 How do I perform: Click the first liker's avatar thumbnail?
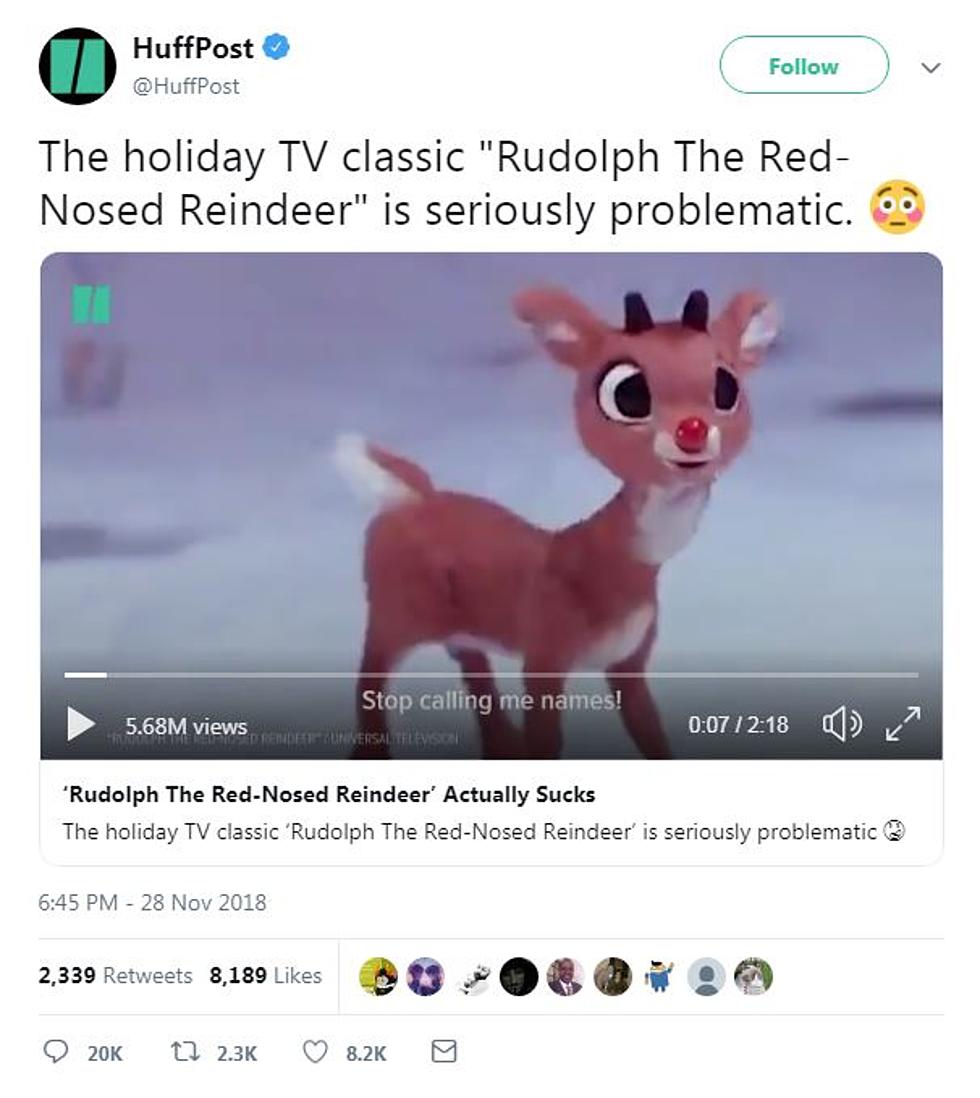(x=378, y=976)
